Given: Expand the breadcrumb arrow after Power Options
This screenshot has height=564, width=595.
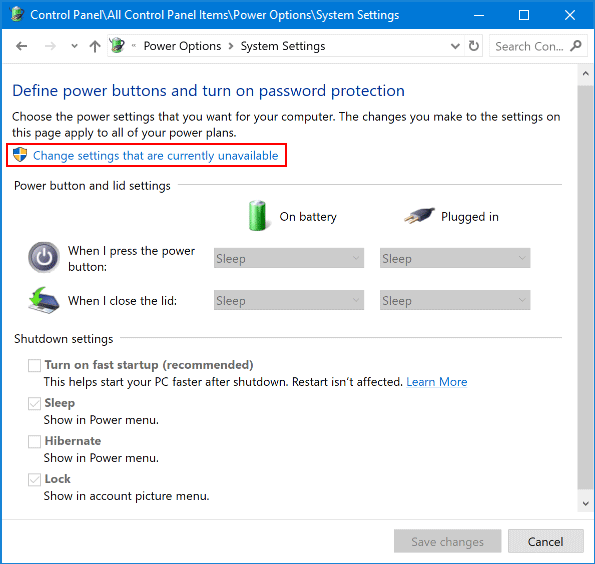Looking at the screenshot, I should [x=231, y=46].
